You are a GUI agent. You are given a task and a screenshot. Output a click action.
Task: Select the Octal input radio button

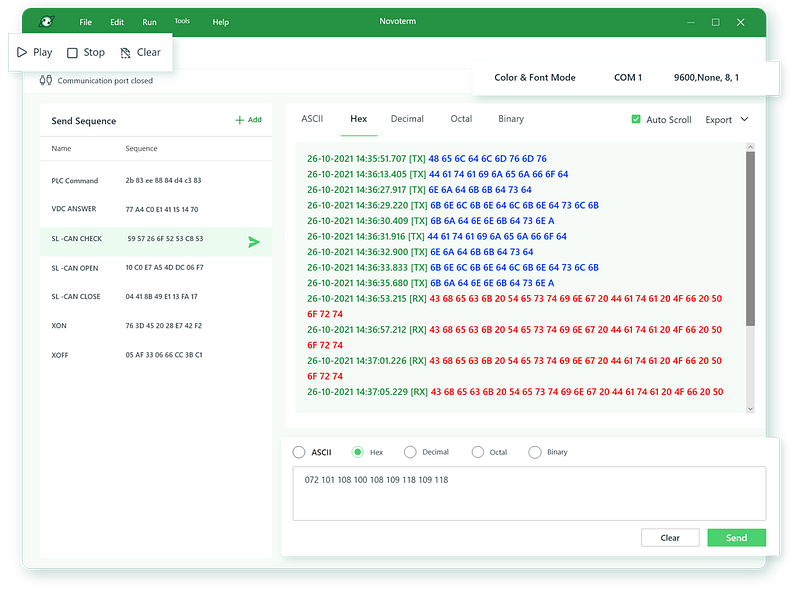tap(478, 452)
